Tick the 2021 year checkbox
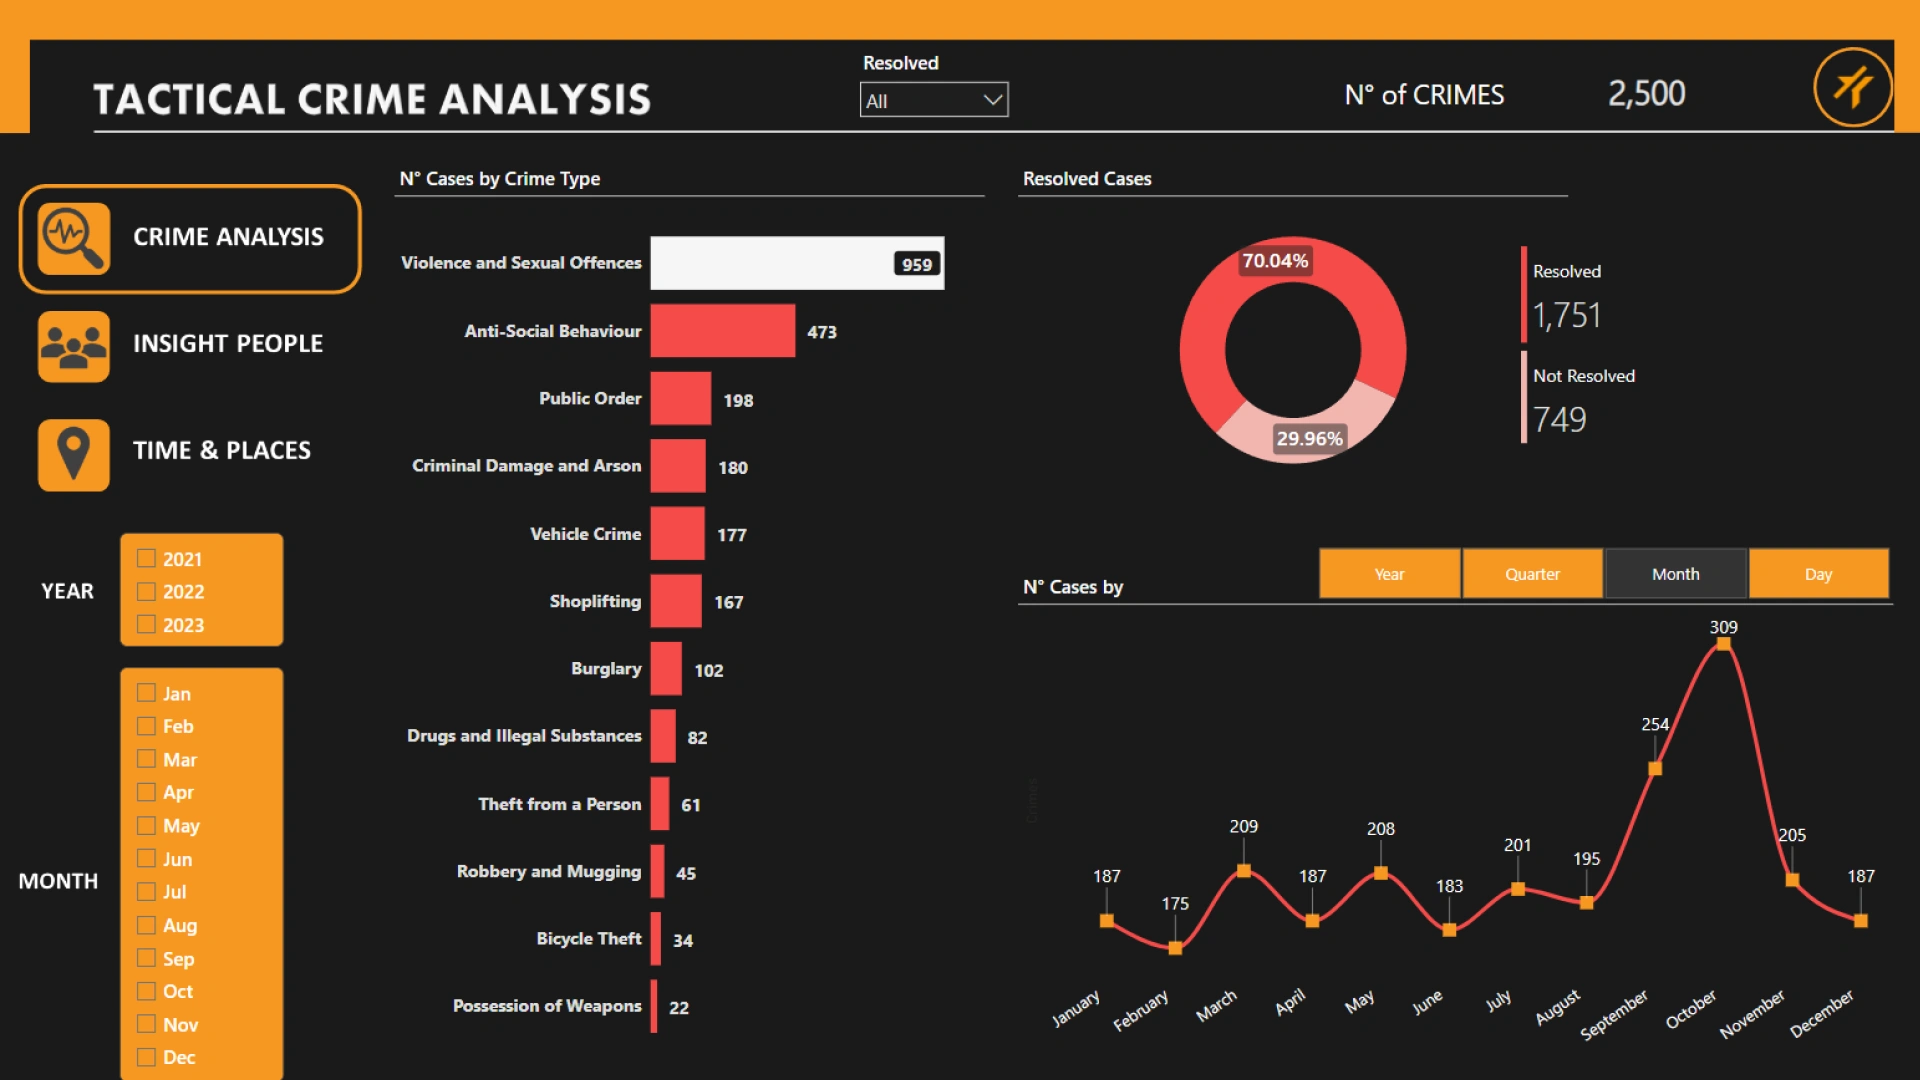Image resolution: width=1920 pixels, height=1080 pixels. coord(146,558)
